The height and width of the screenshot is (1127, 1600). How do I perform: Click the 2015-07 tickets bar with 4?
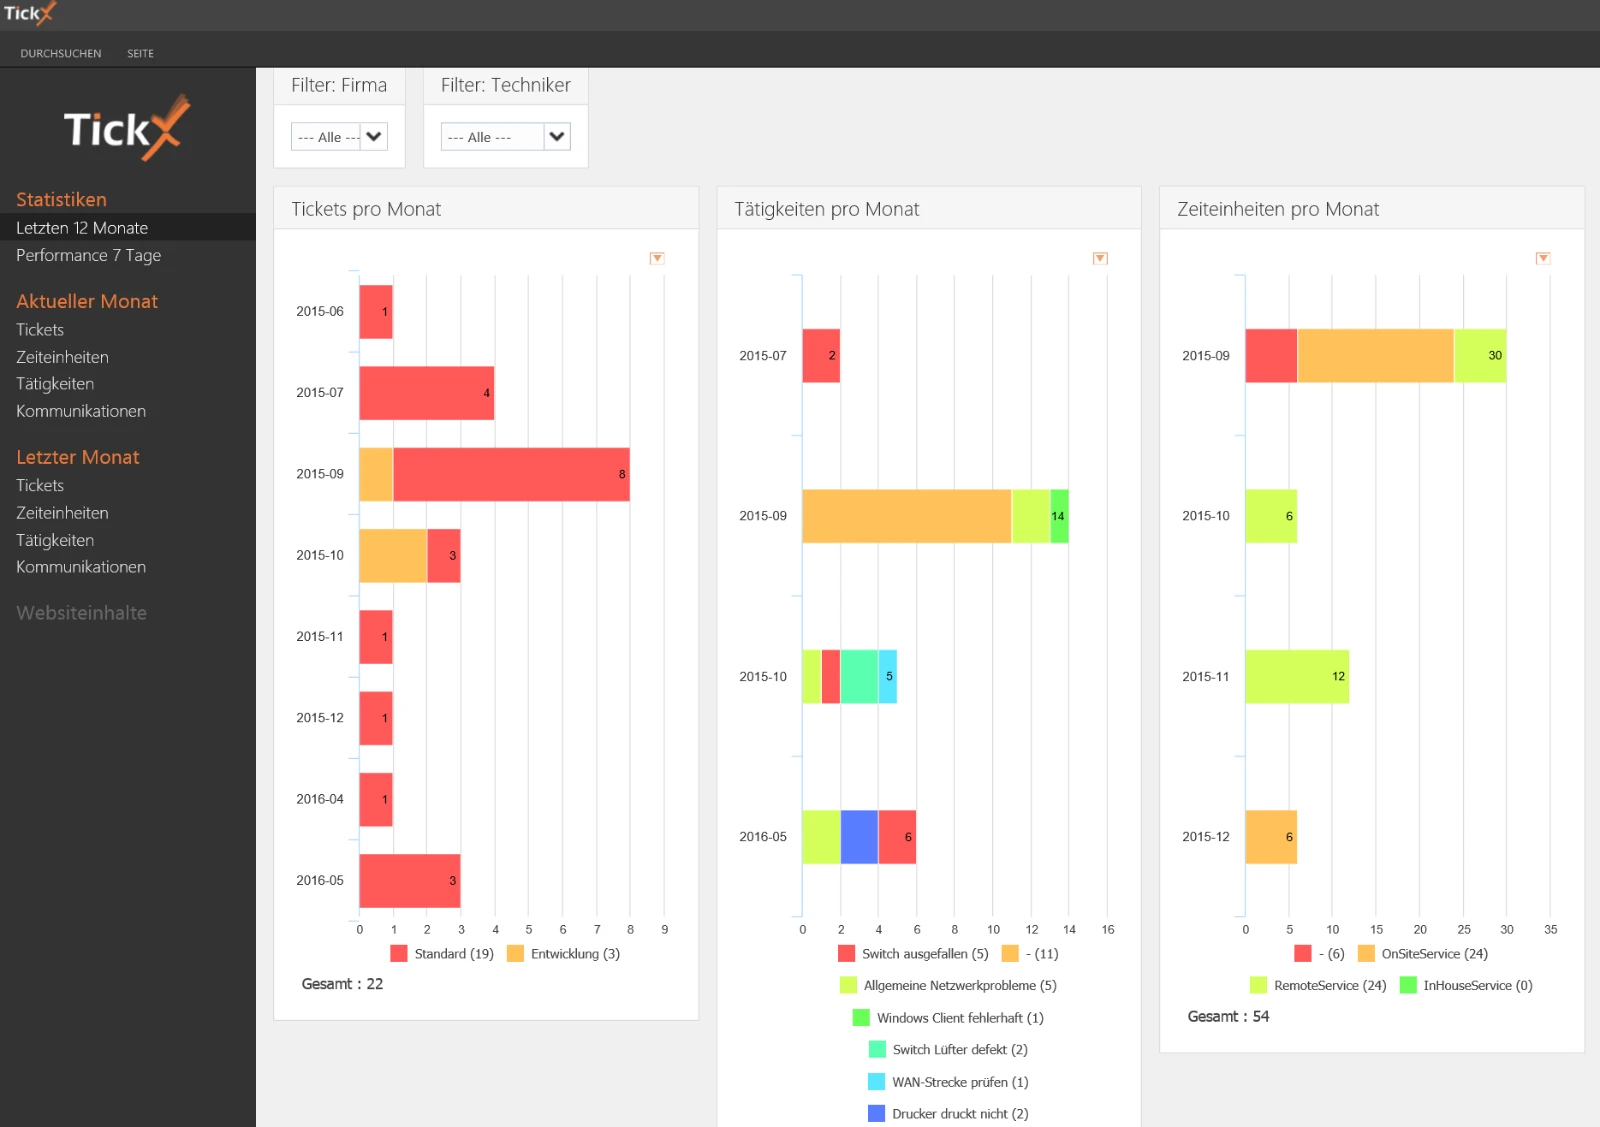click(427, 393)
